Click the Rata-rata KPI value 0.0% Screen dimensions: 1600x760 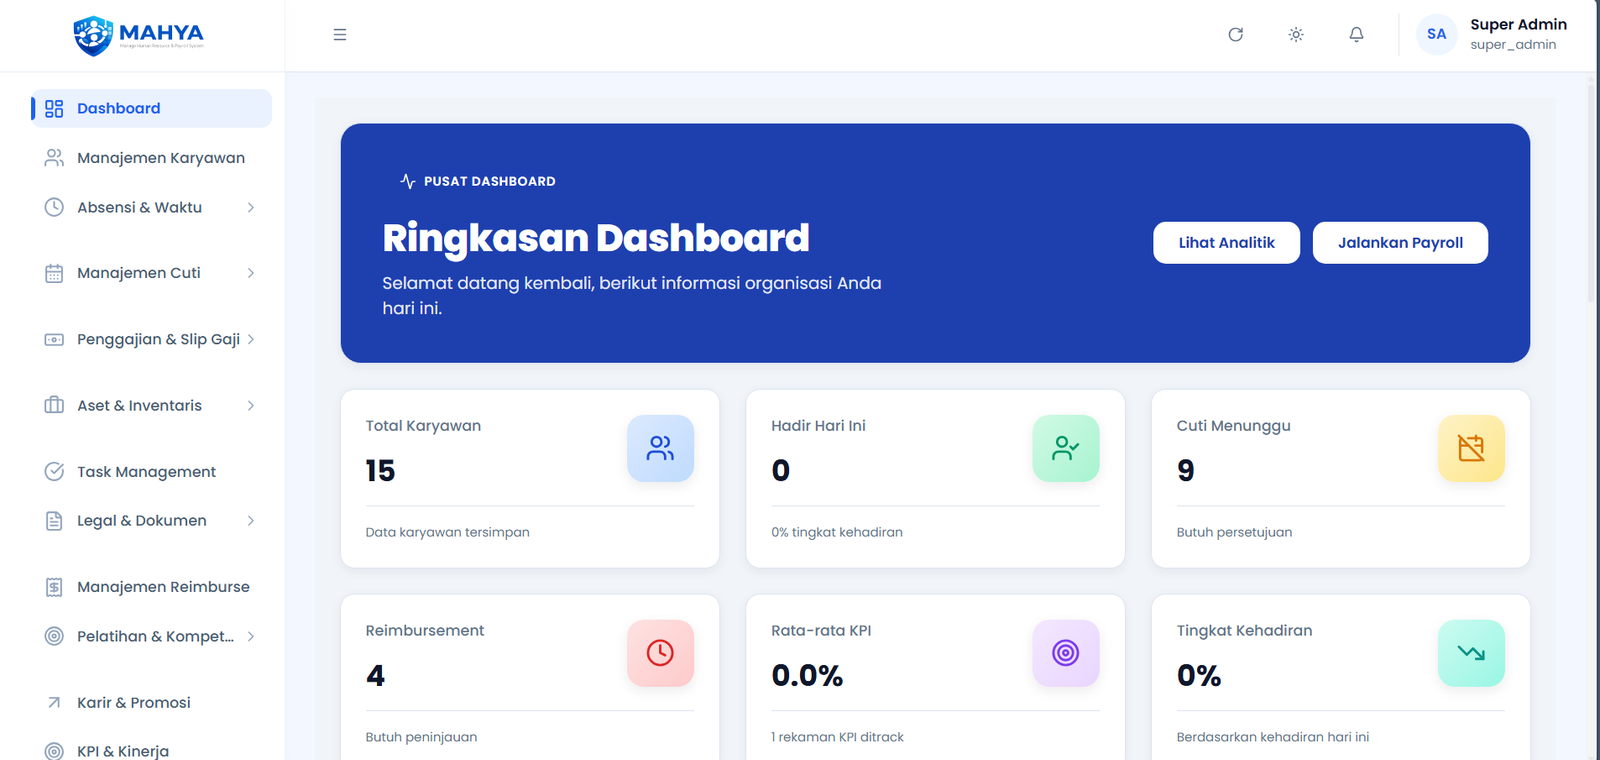click(807, 676)
